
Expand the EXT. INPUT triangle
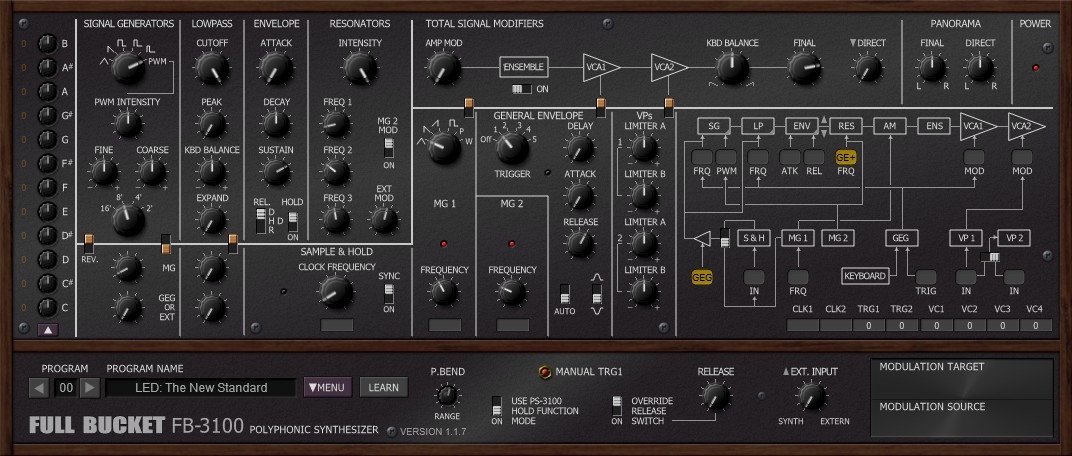point(786,372)
